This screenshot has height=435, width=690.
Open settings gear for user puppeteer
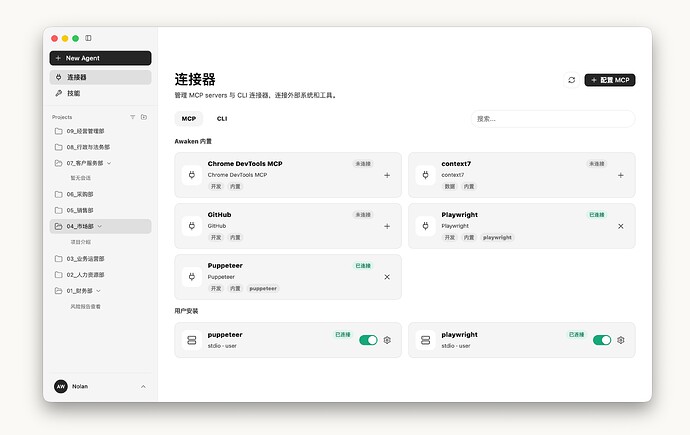coord(387,340)
